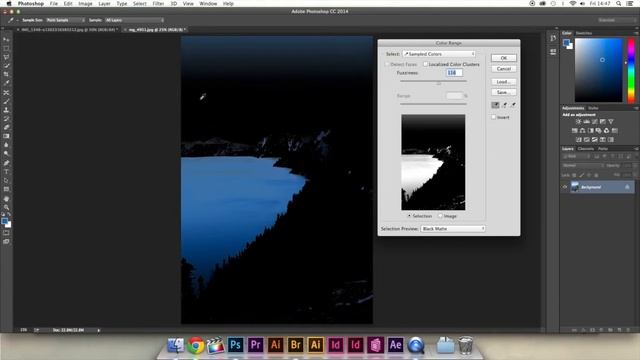Select the Rectangle shape tool
The height and width of the screenshot is (360, 640).
tap(6, 189)
